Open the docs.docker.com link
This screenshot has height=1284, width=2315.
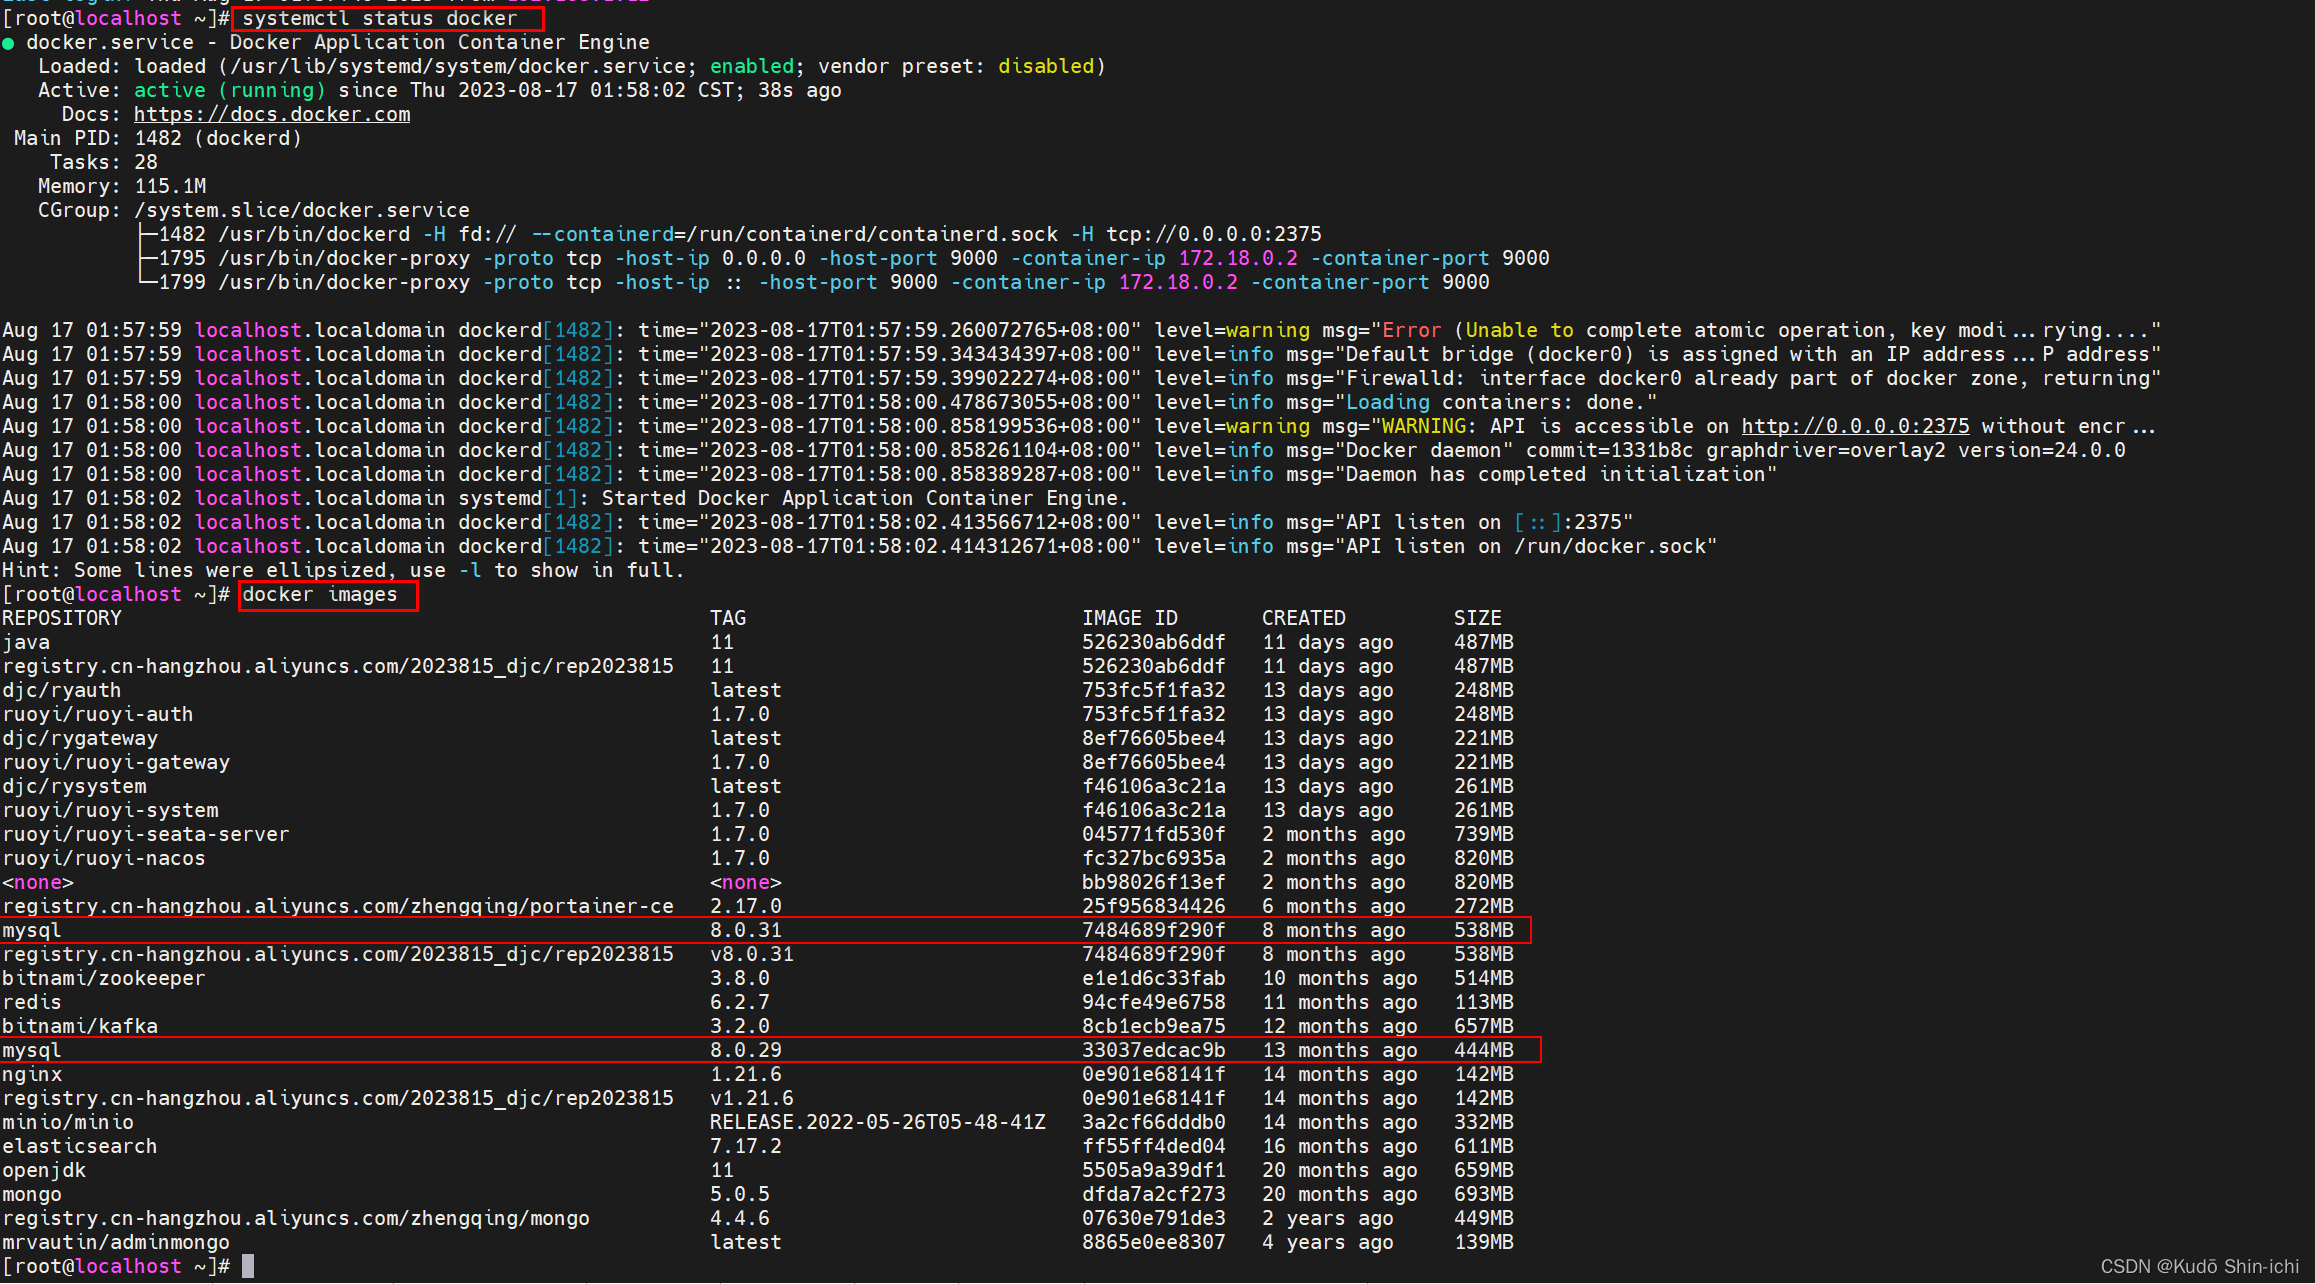(272, 114)
